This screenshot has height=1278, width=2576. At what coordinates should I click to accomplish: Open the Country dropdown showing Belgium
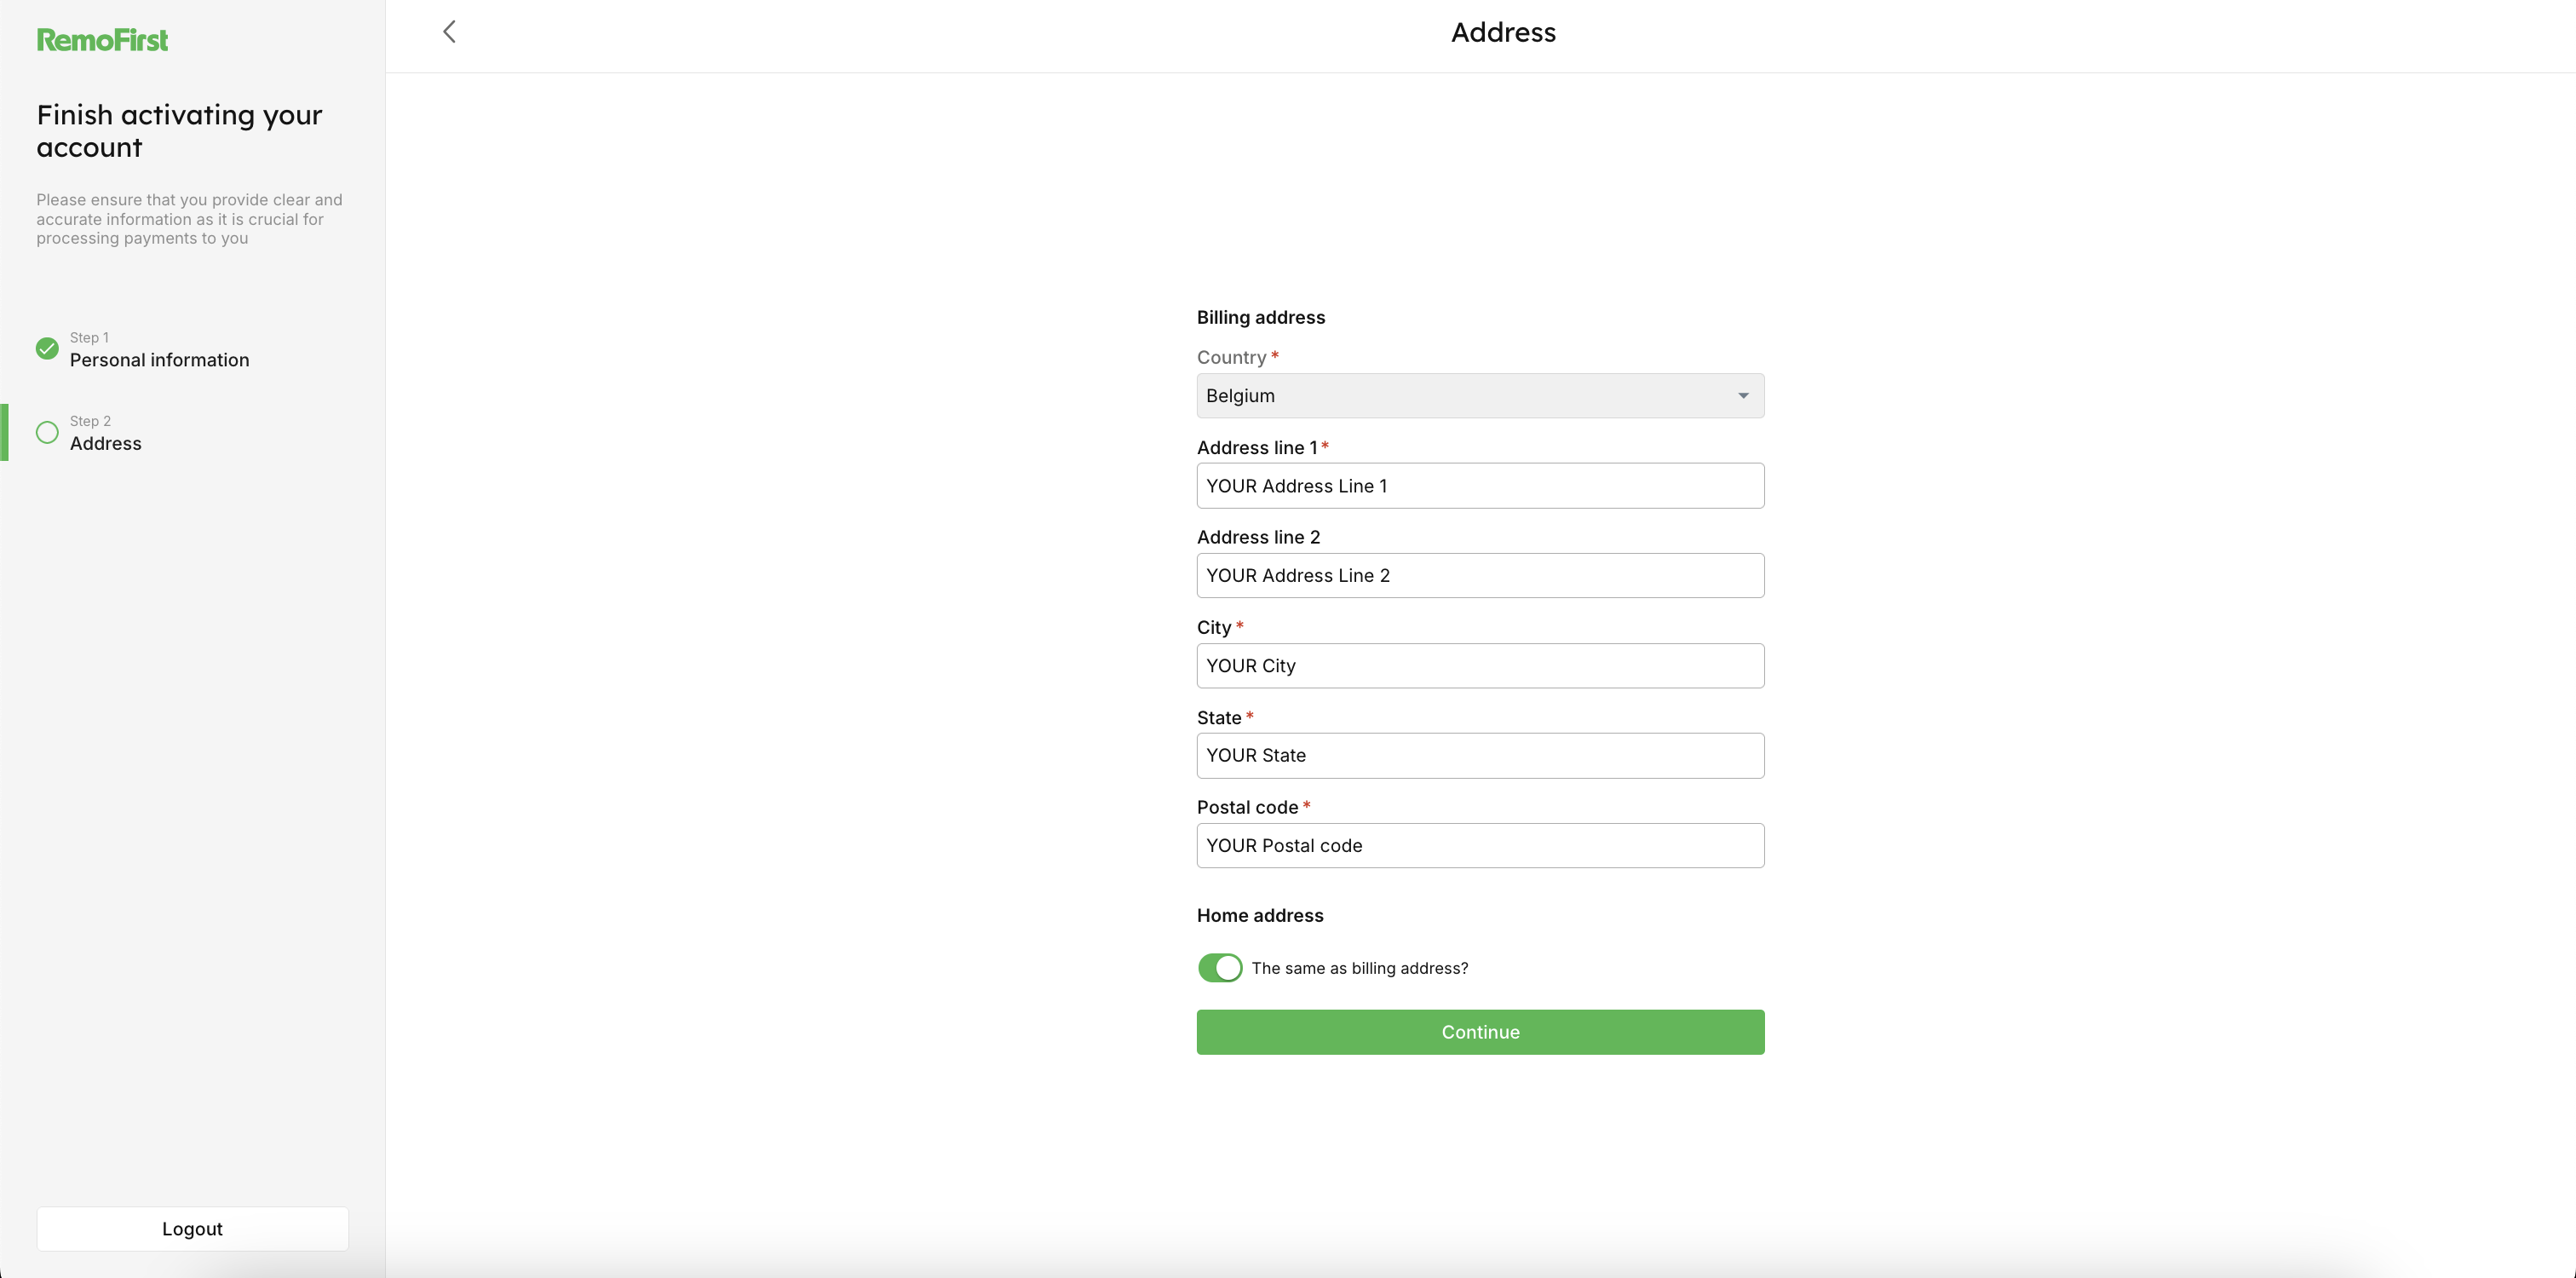(1480, 396)
